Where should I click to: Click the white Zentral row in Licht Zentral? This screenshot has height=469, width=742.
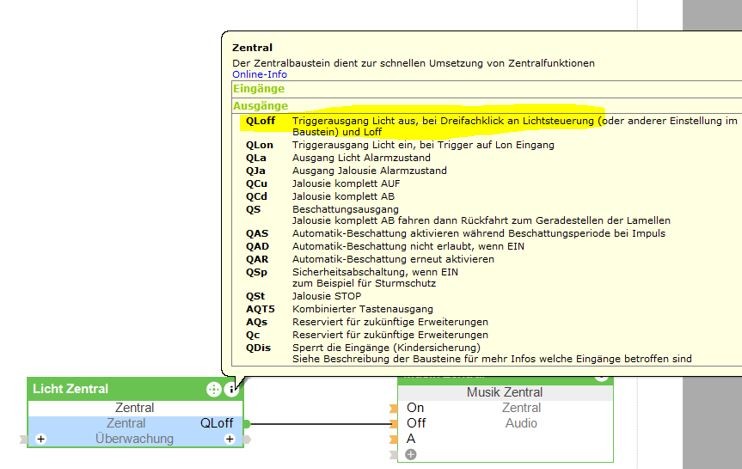[x=135, y=408]
